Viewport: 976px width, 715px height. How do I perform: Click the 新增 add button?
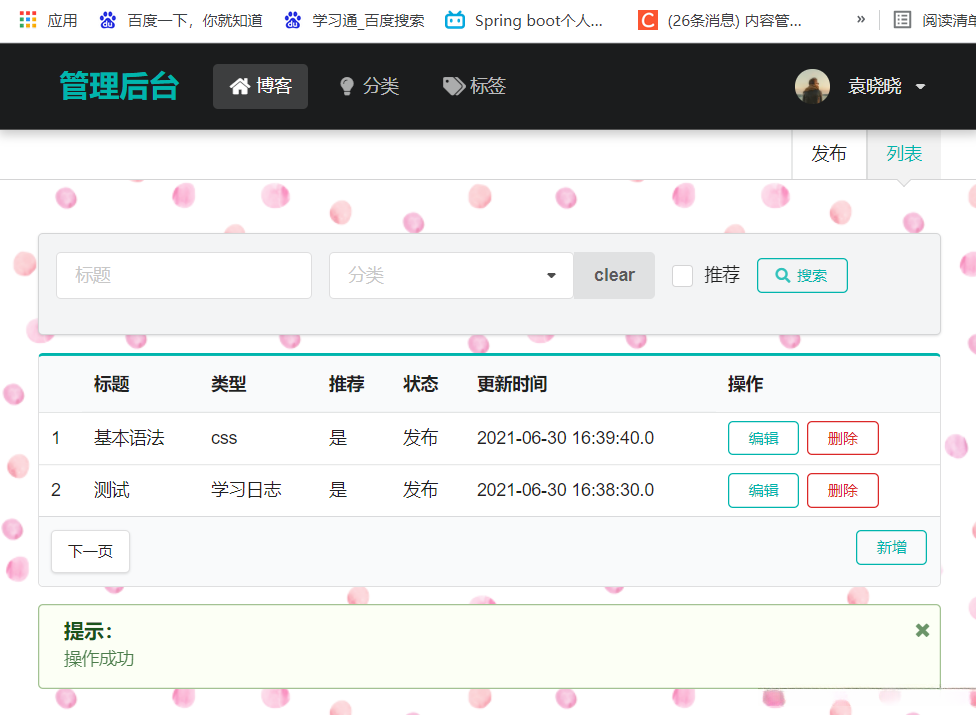[891, 548]
